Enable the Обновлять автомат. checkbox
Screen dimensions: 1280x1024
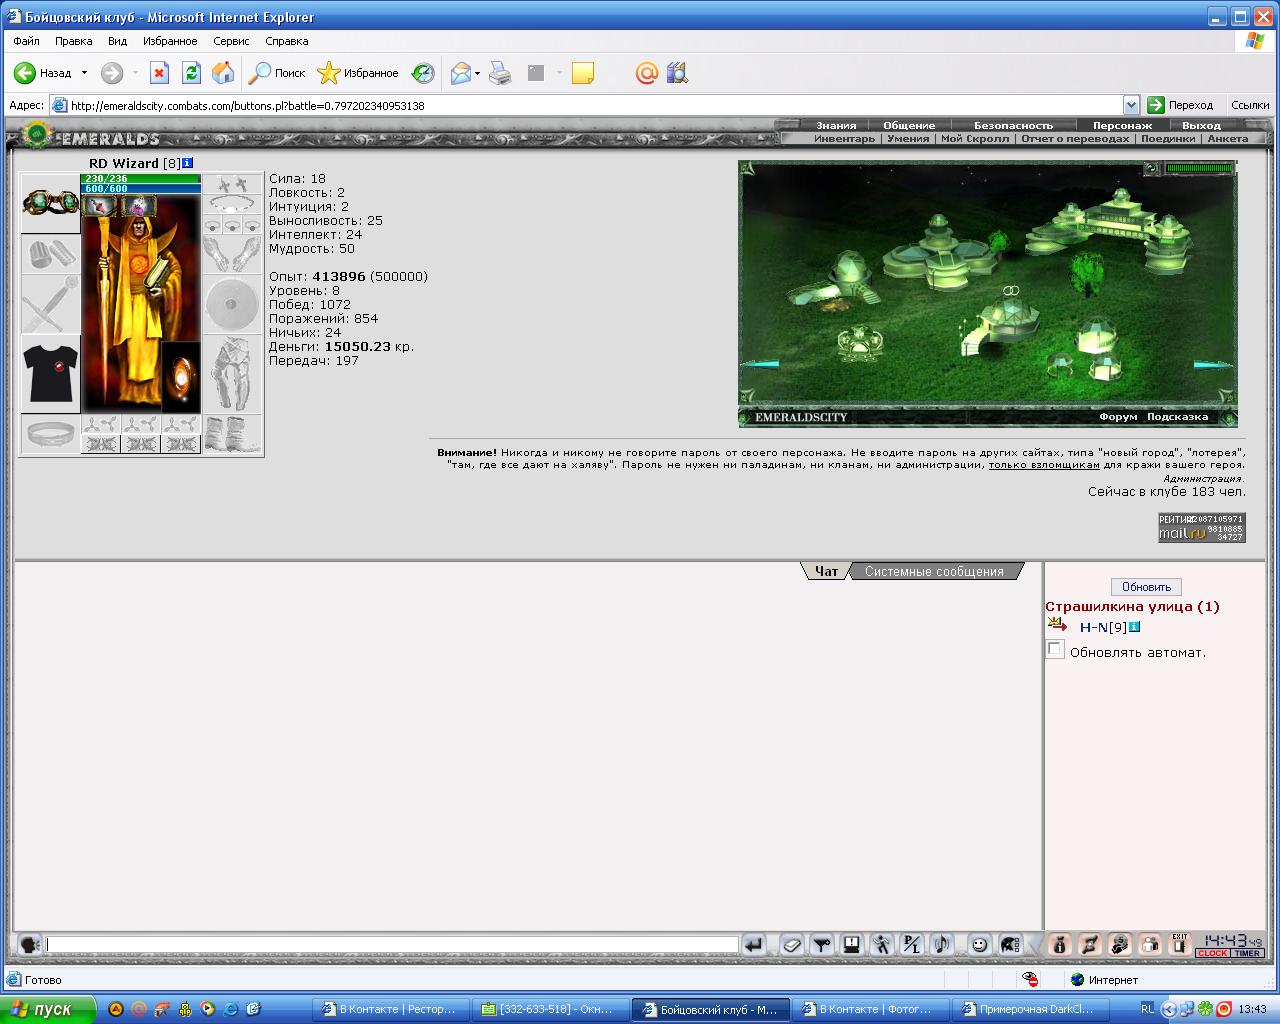click(x=1055, y=650)
